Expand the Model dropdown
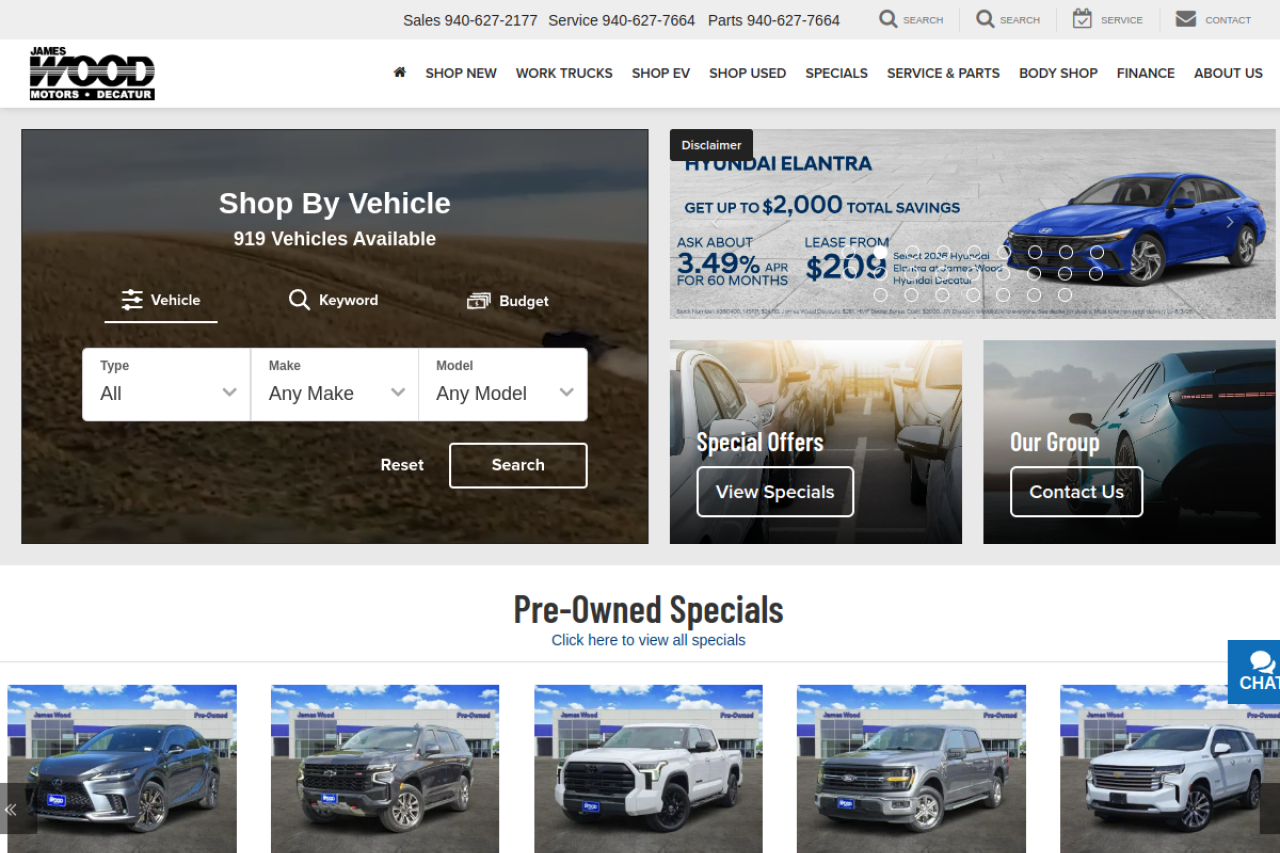 (503, 384)
